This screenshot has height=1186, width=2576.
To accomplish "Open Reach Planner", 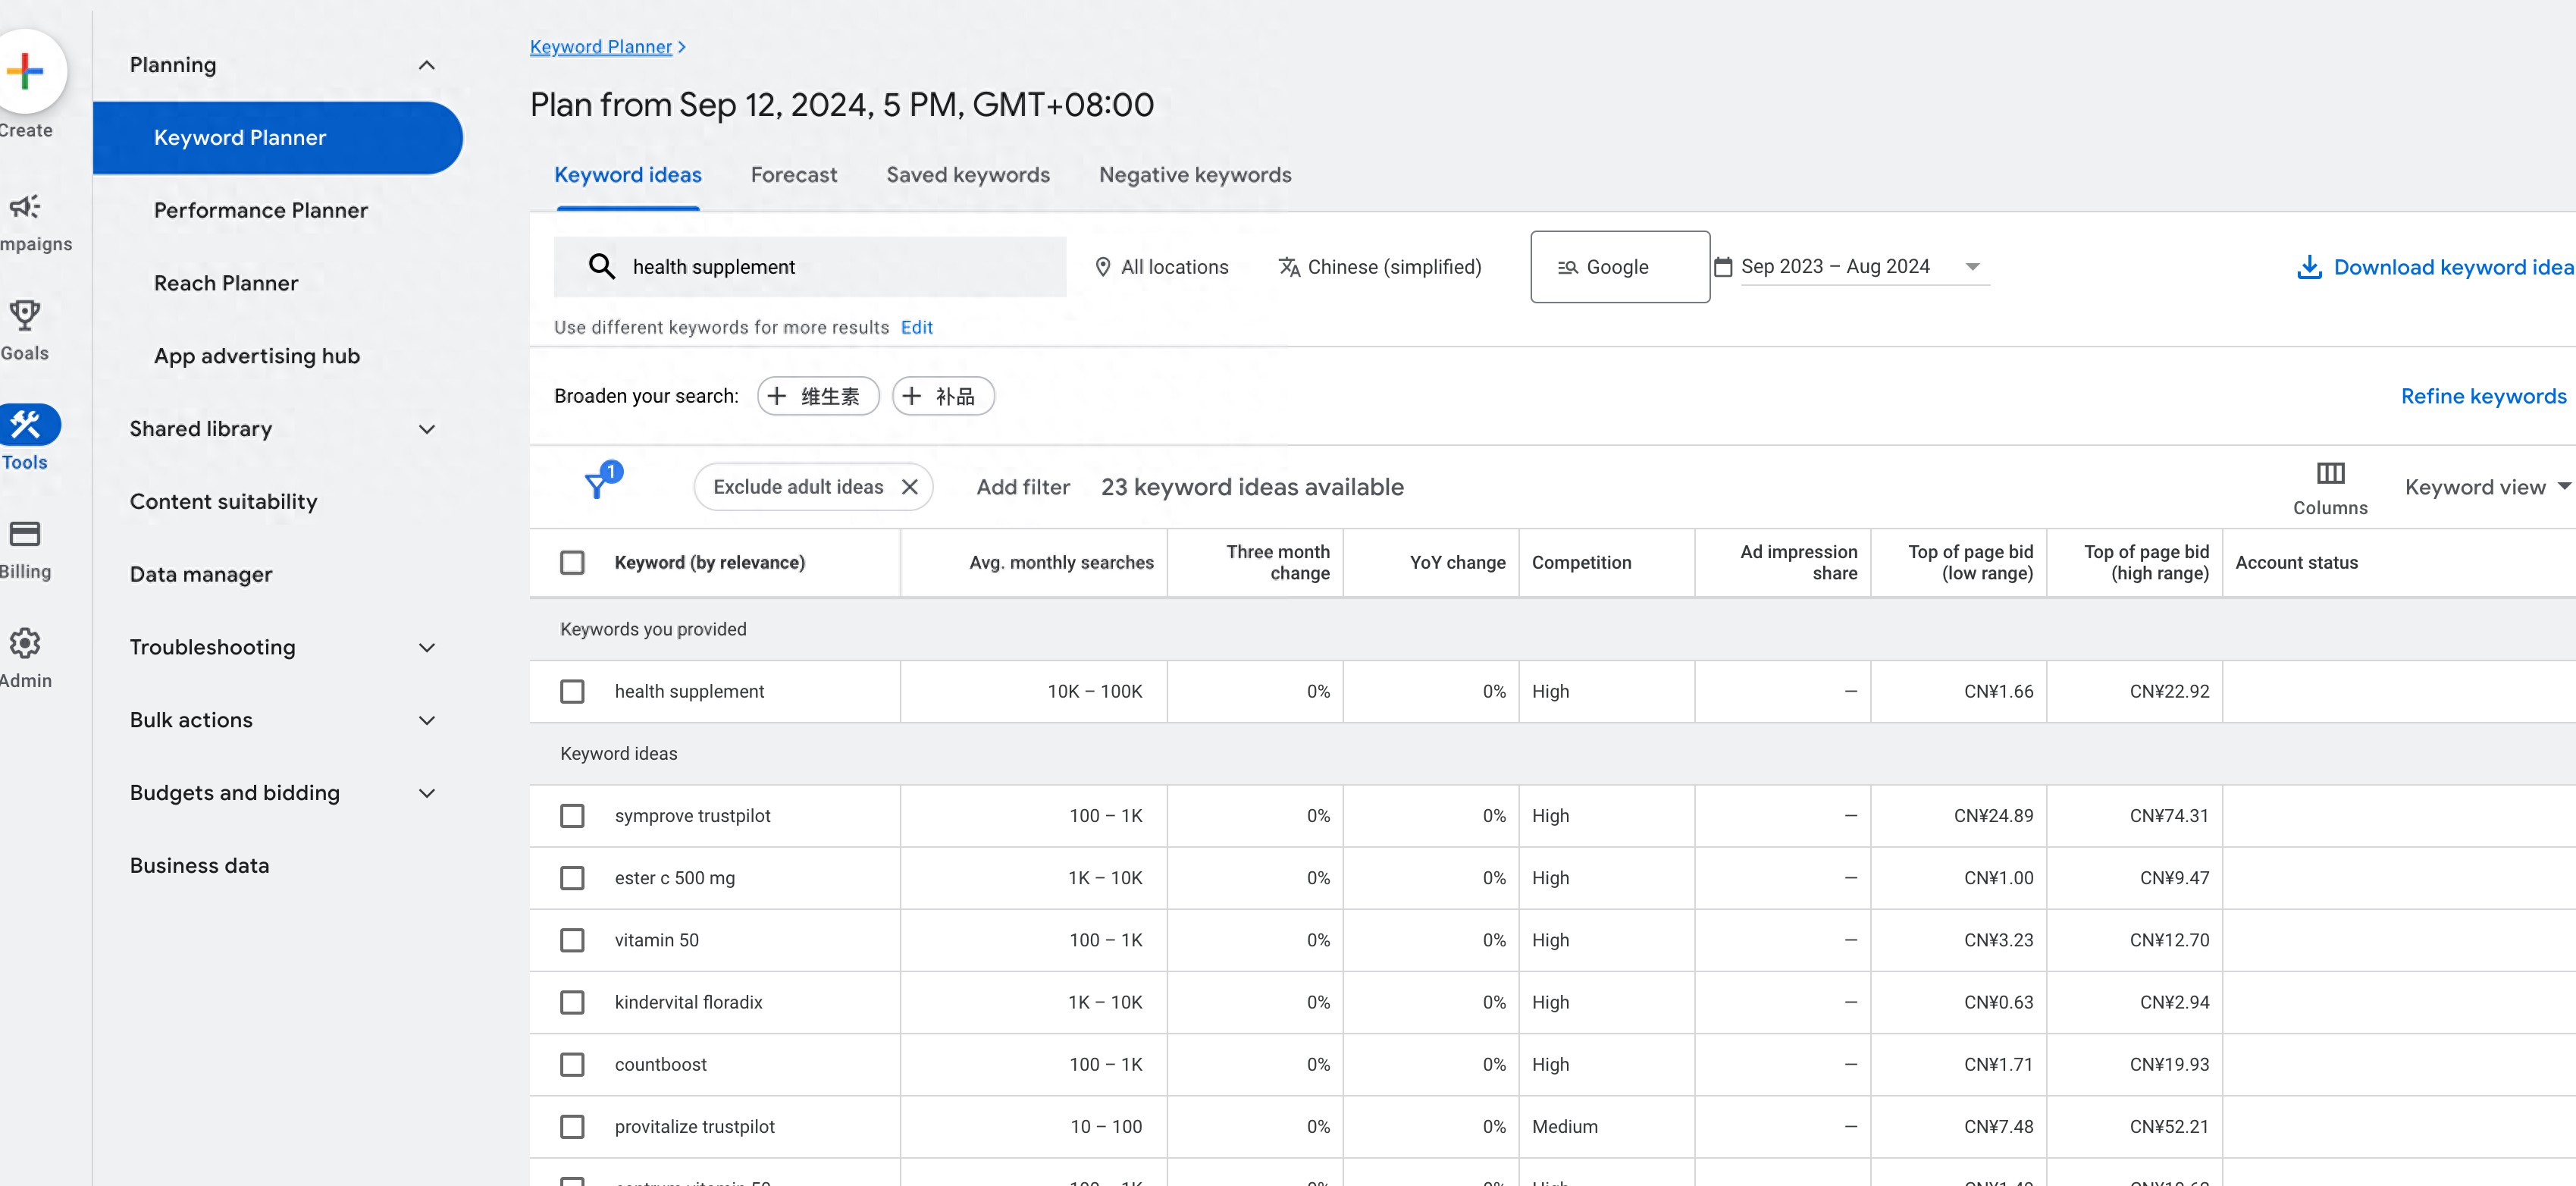I will 226,284.
